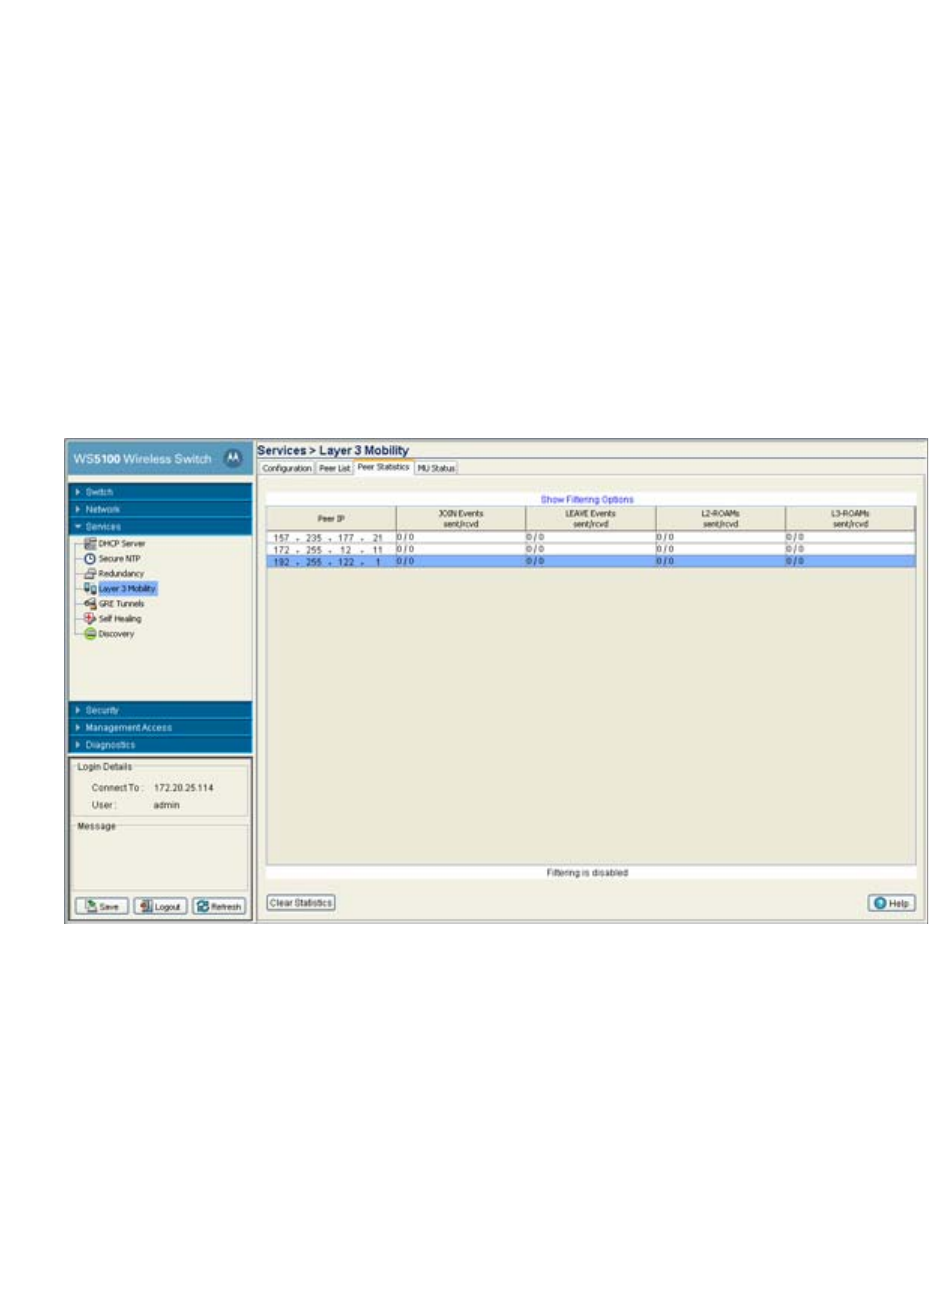
Task: Click the Connect To address 172.20.25.114
Action: pos(183,788)
